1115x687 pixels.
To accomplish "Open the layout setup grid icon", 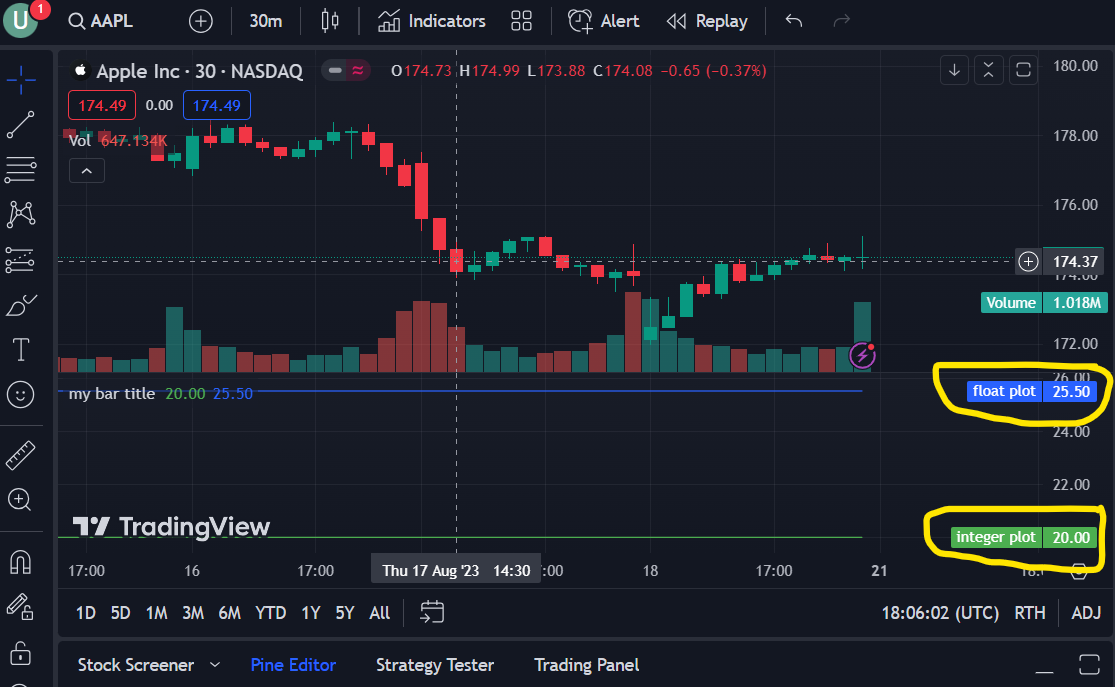I will pyautogui.click(x=521, y=21).
